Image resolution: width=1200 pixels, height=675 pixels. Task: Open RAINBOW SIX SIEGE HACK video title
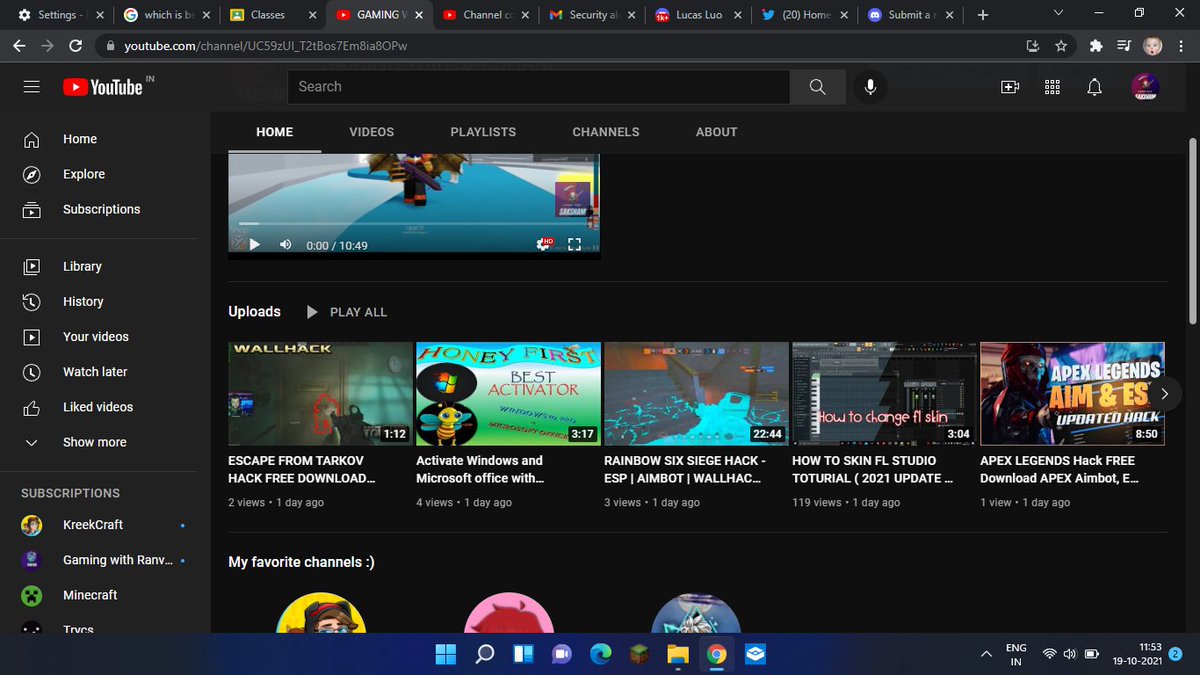[684, 469]
